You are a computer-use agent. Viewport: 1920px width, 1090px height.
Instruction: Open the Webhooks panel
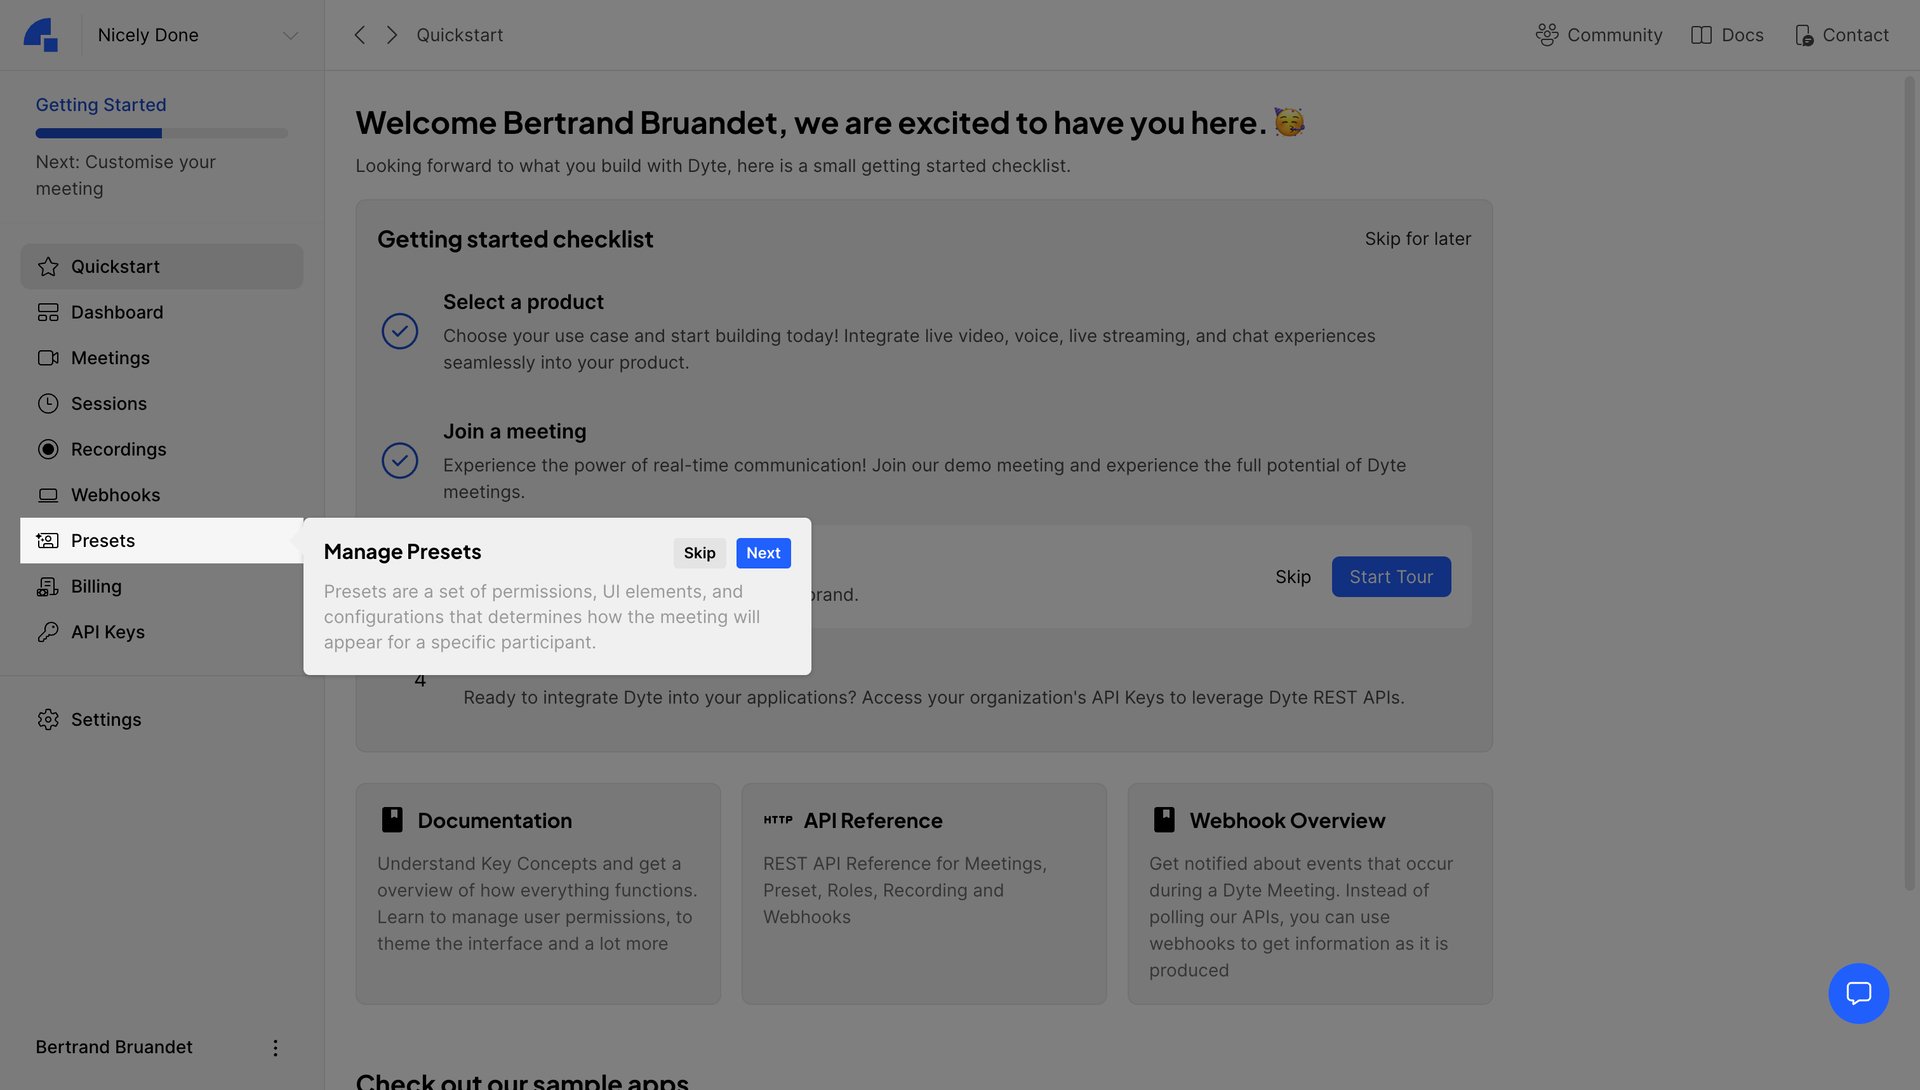pyautogui.click(x=115, y=494)
